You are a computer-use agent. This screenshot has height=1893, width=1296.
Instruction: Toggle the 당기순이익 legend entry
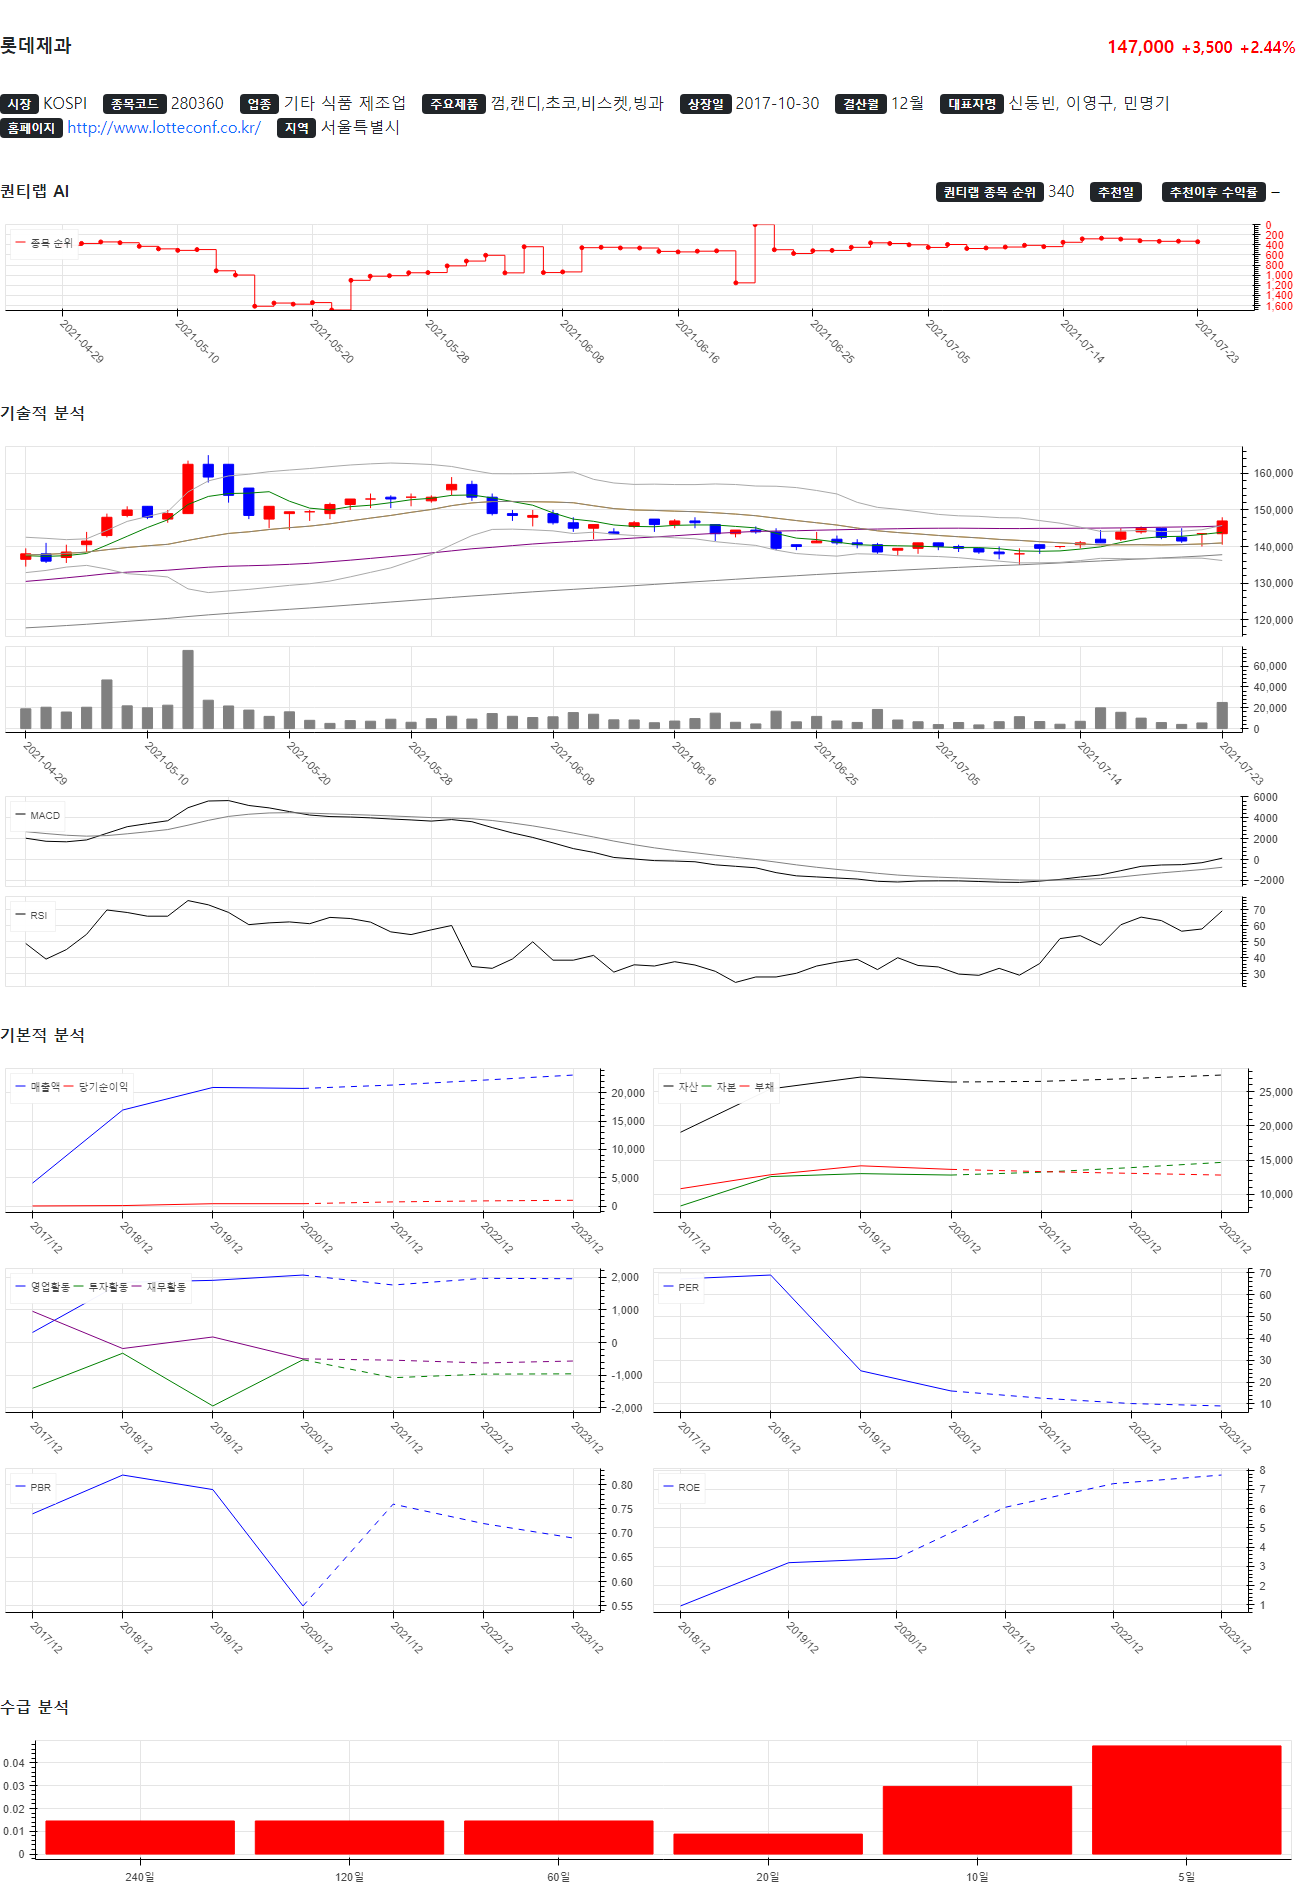point(97,1087)
